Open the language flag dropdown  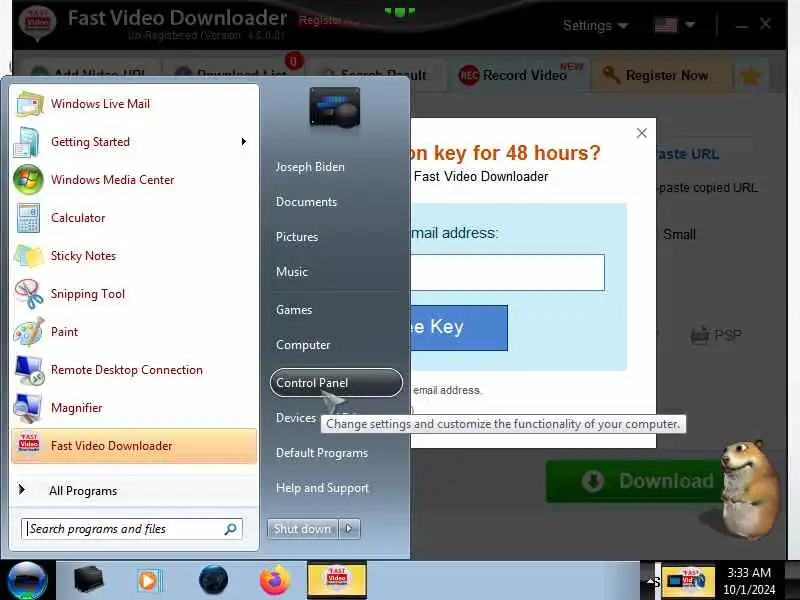coord(674,24)
